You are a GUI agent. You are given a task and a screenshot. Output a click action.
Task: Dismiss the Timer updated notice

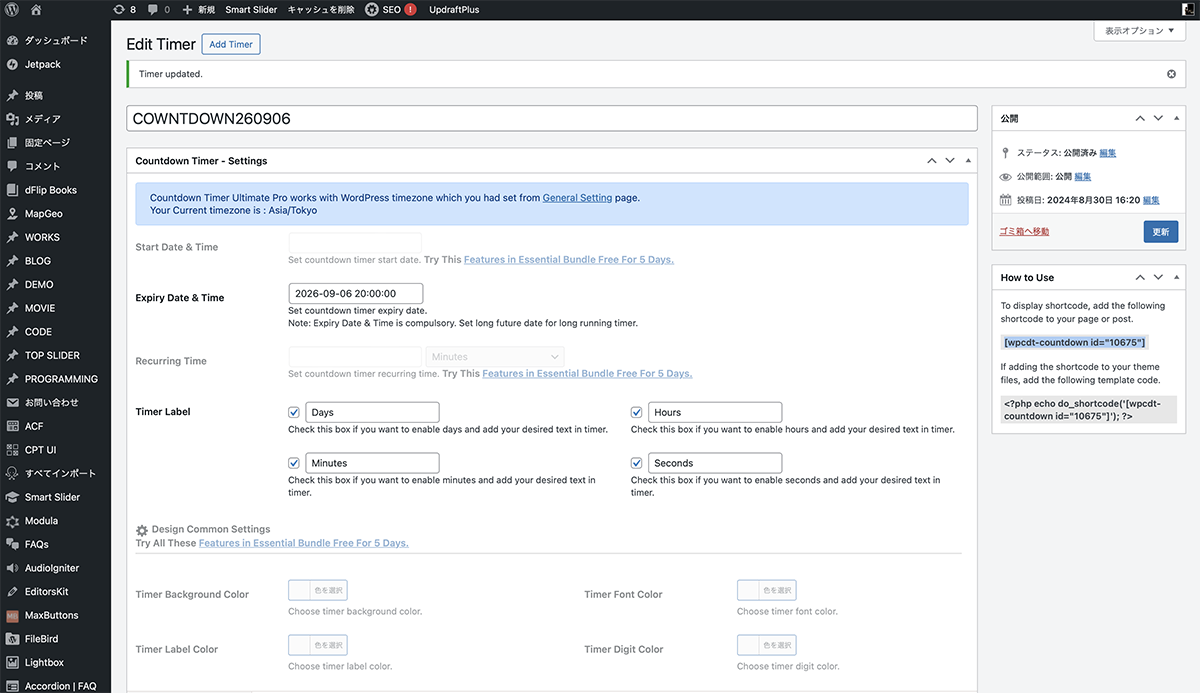coord(1171,74)
